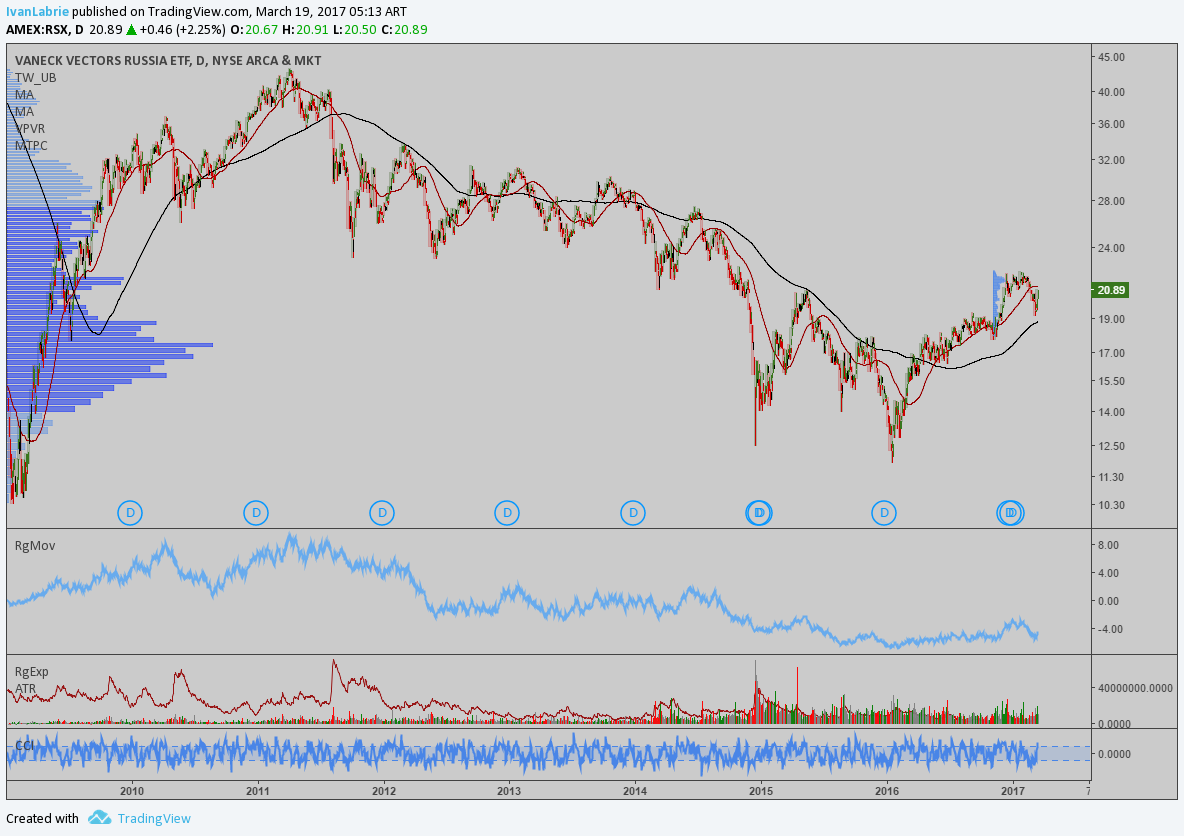This screenshot has height=836, width=1184.
Task: Click the +0.46 (+2.25%) change value
Action: click(183, 29)
